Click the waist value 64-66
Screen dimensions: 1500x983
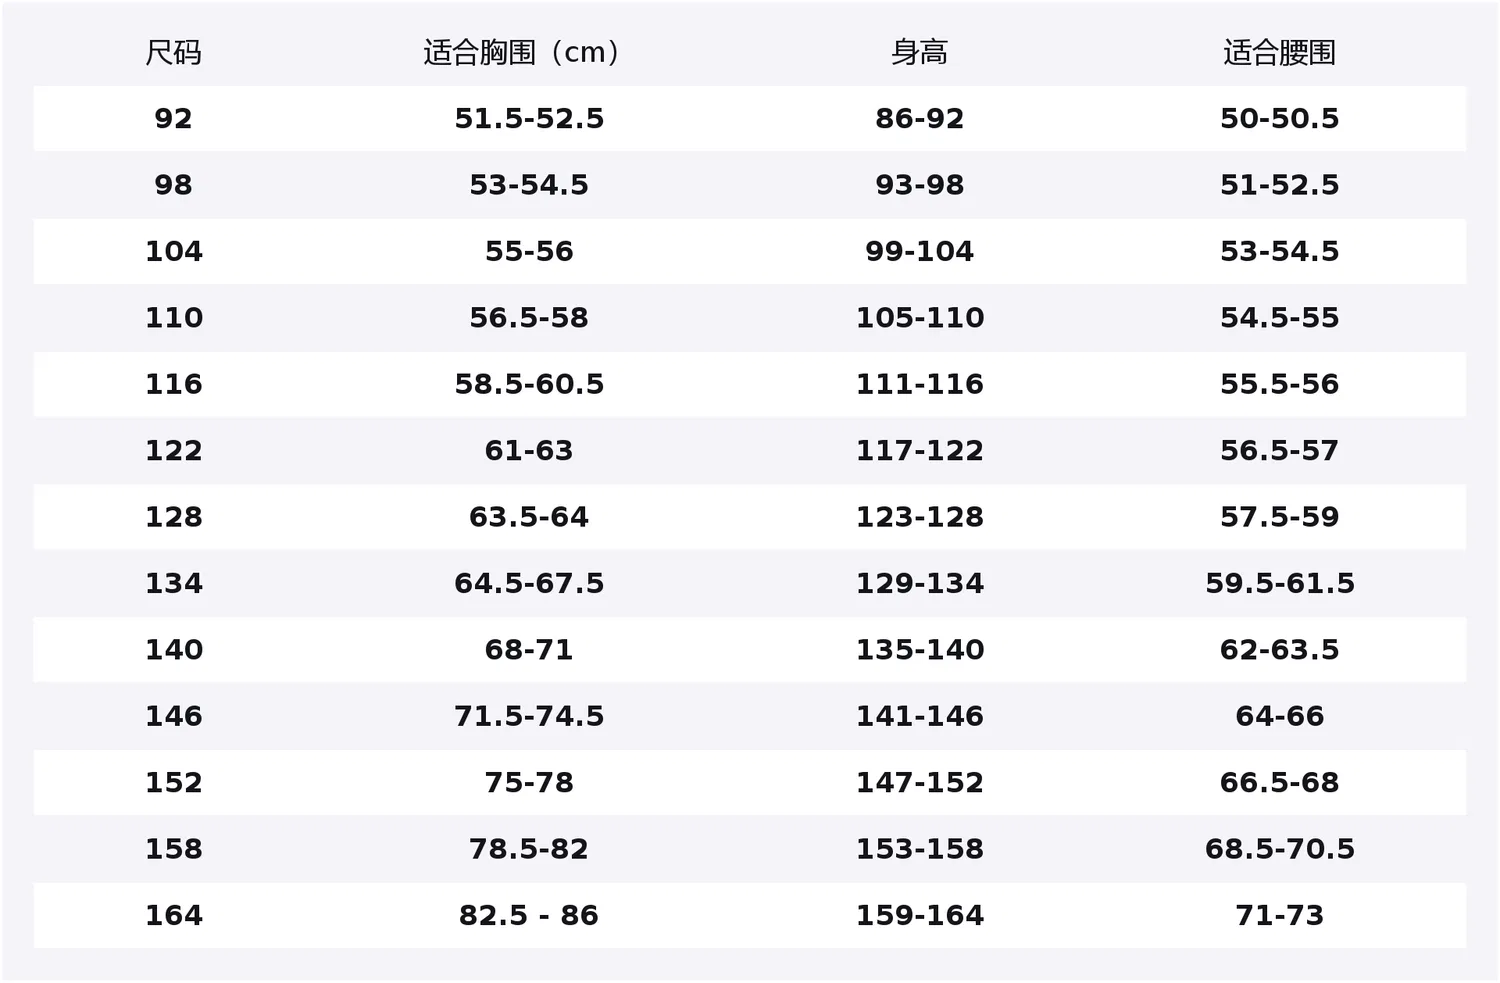click(x=1279, y=716)
